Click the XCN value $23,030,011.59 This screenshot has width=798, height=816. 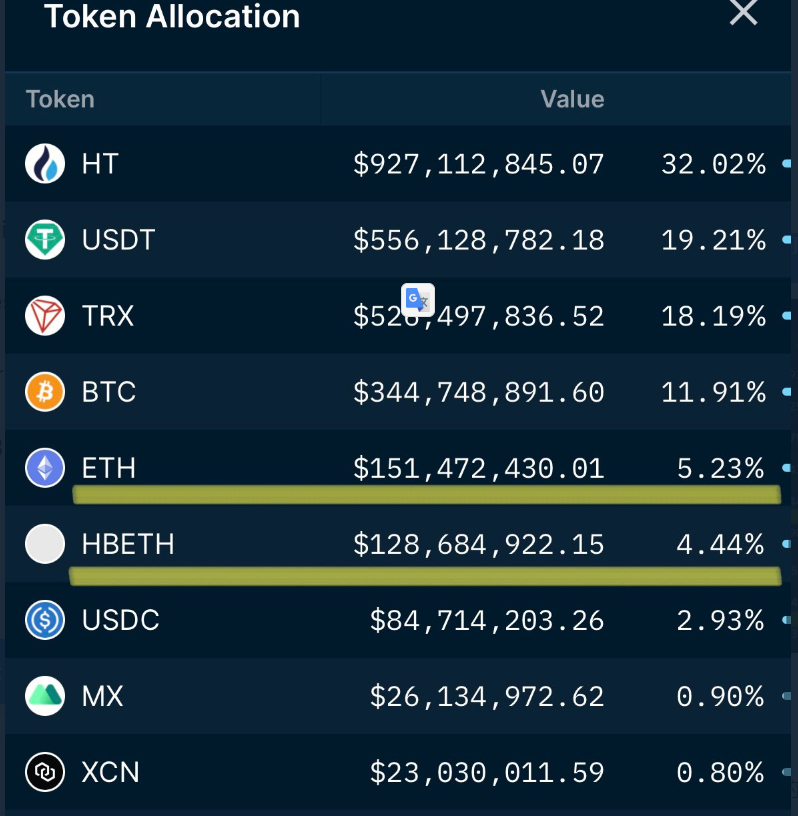point(486,772)
